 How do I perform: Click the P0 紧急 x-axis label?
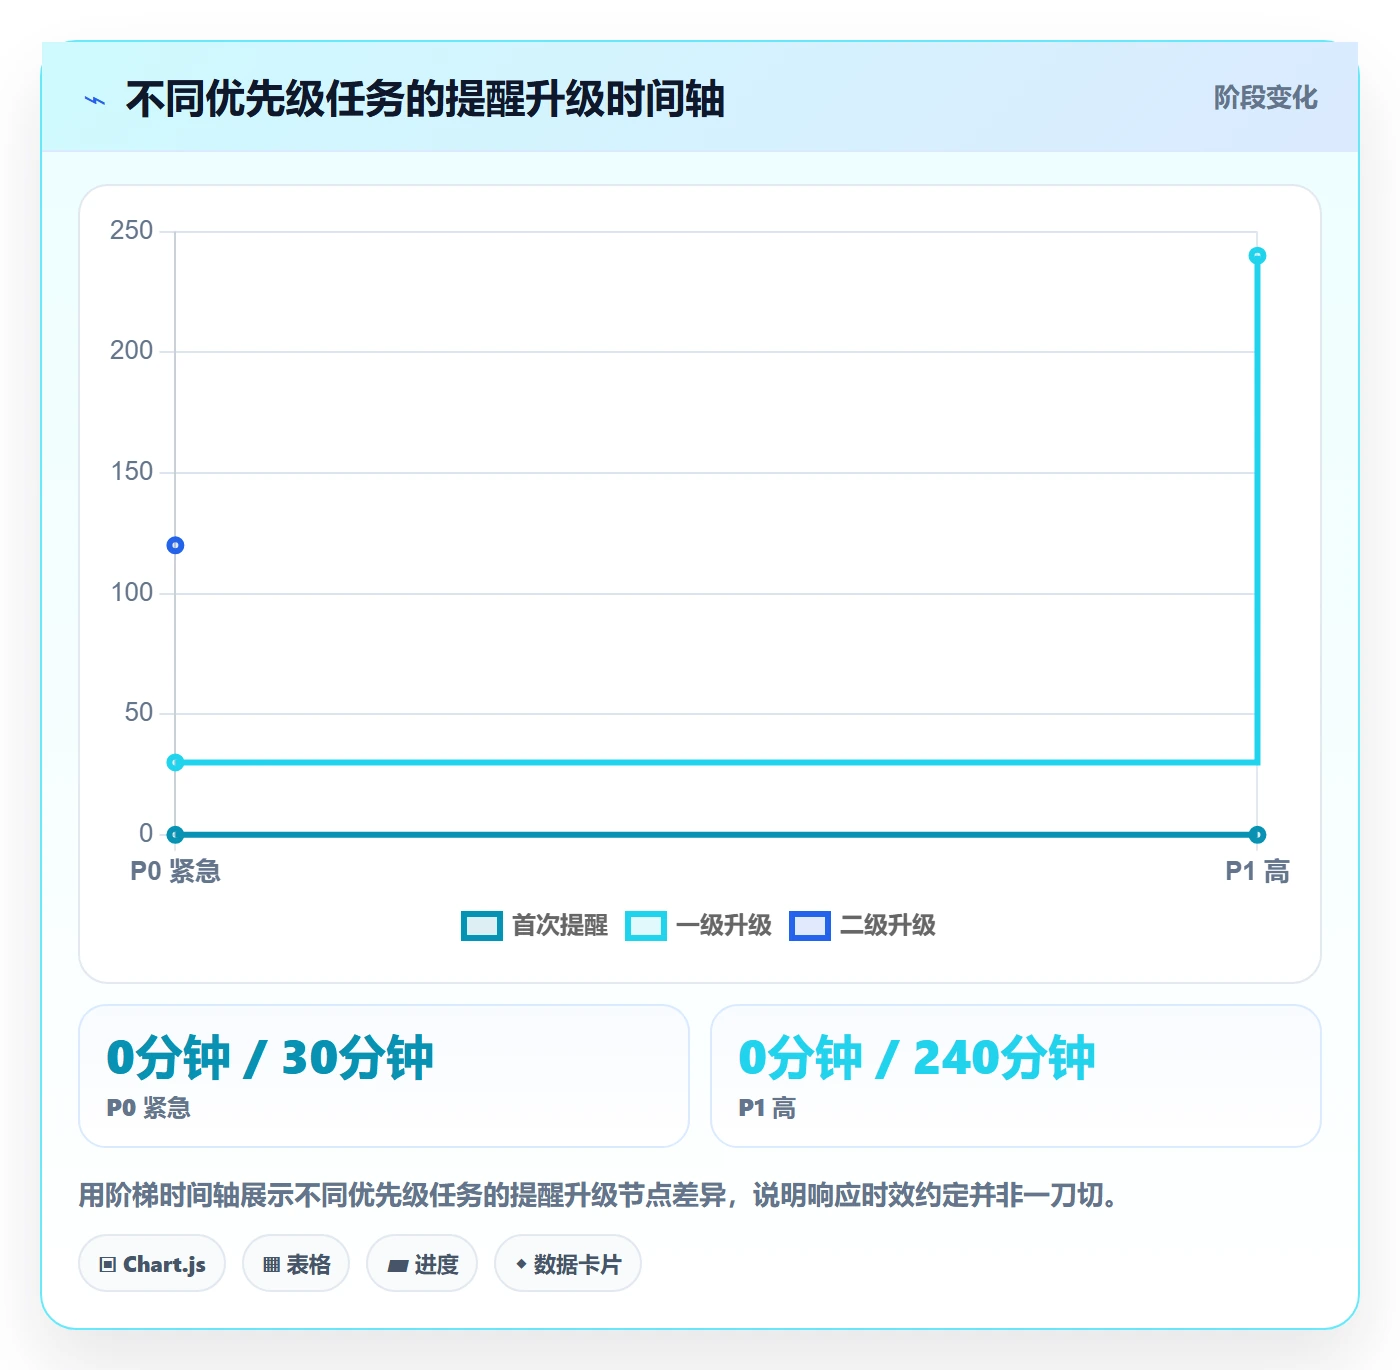tap(175, 872)
